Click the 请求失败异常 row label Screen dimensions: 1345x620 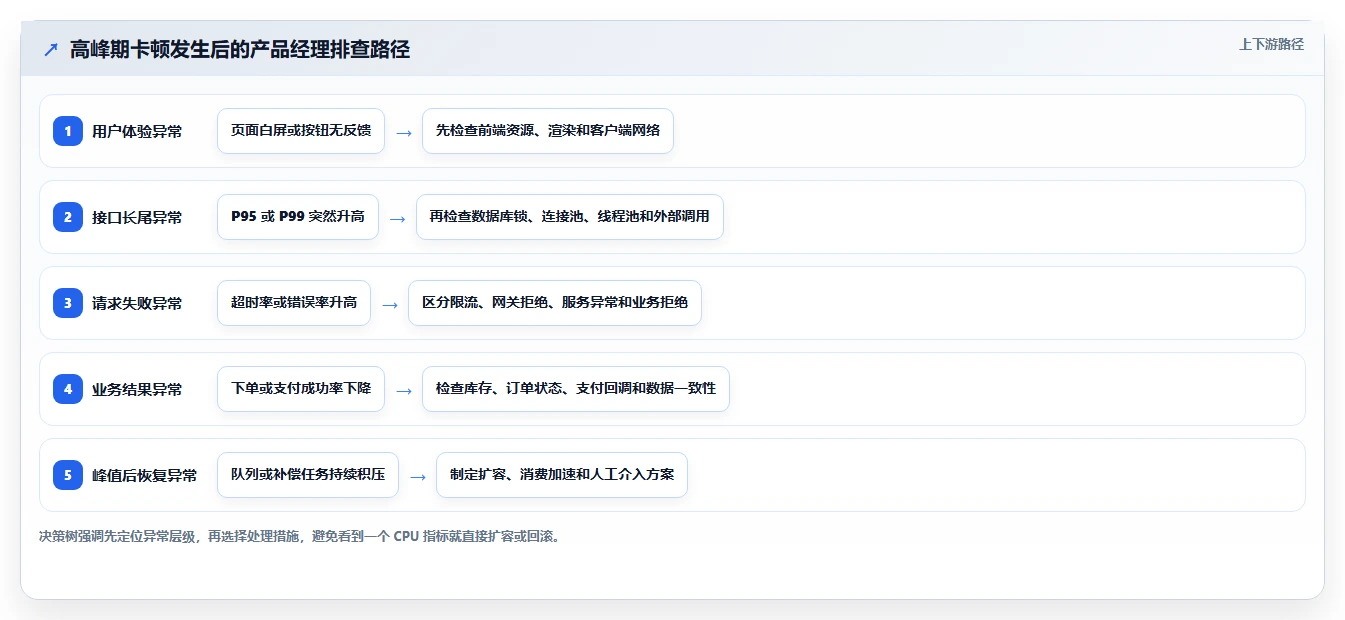point(137,303)
